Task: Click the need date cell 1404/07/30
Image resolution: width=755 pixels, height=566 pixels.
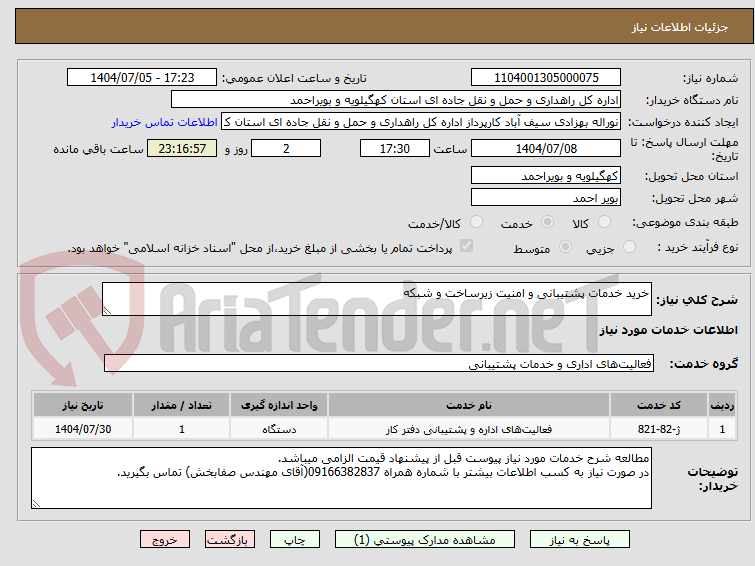Action: (83, 429)
